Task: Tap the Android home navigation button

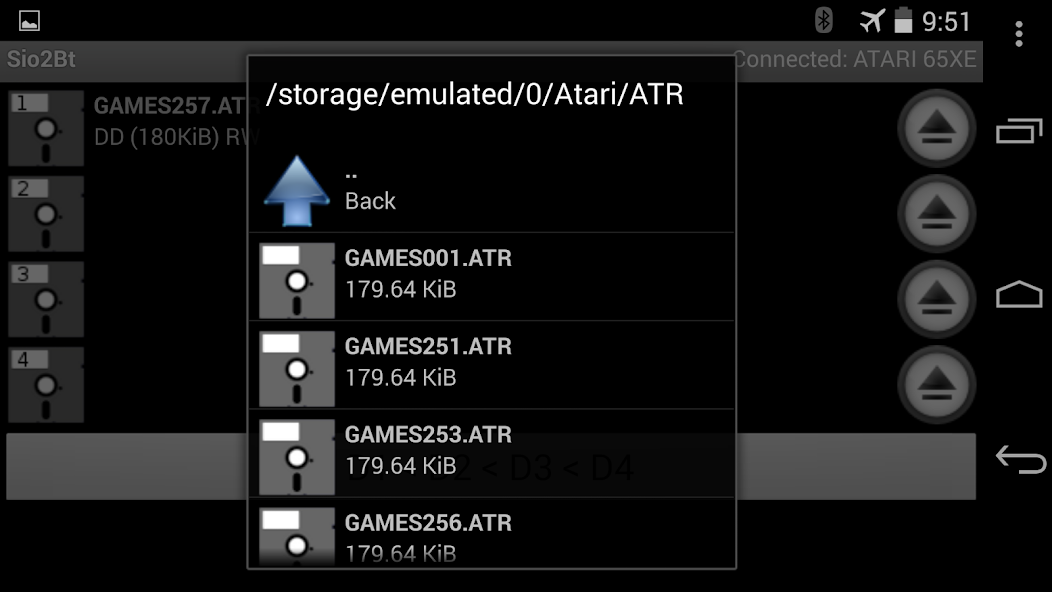Action: [x=1019, y=295]
